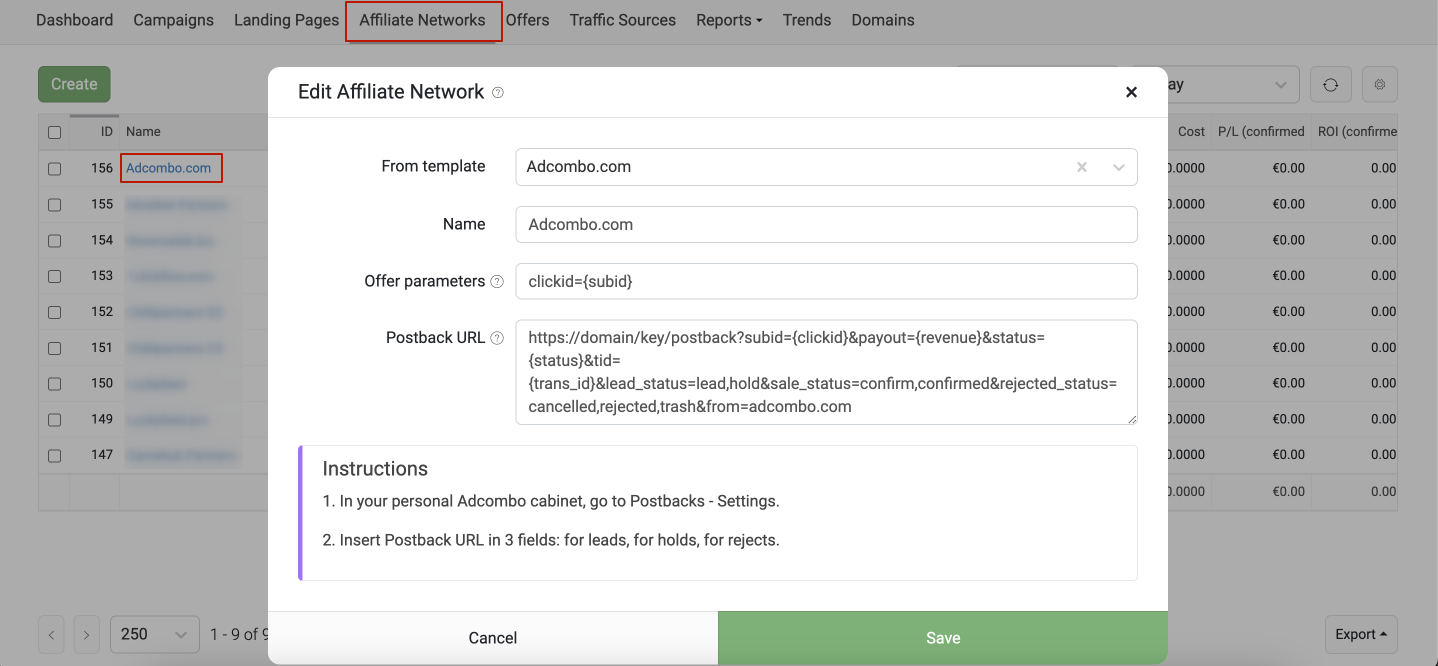Click the Name input field

[x=826, y=224]
